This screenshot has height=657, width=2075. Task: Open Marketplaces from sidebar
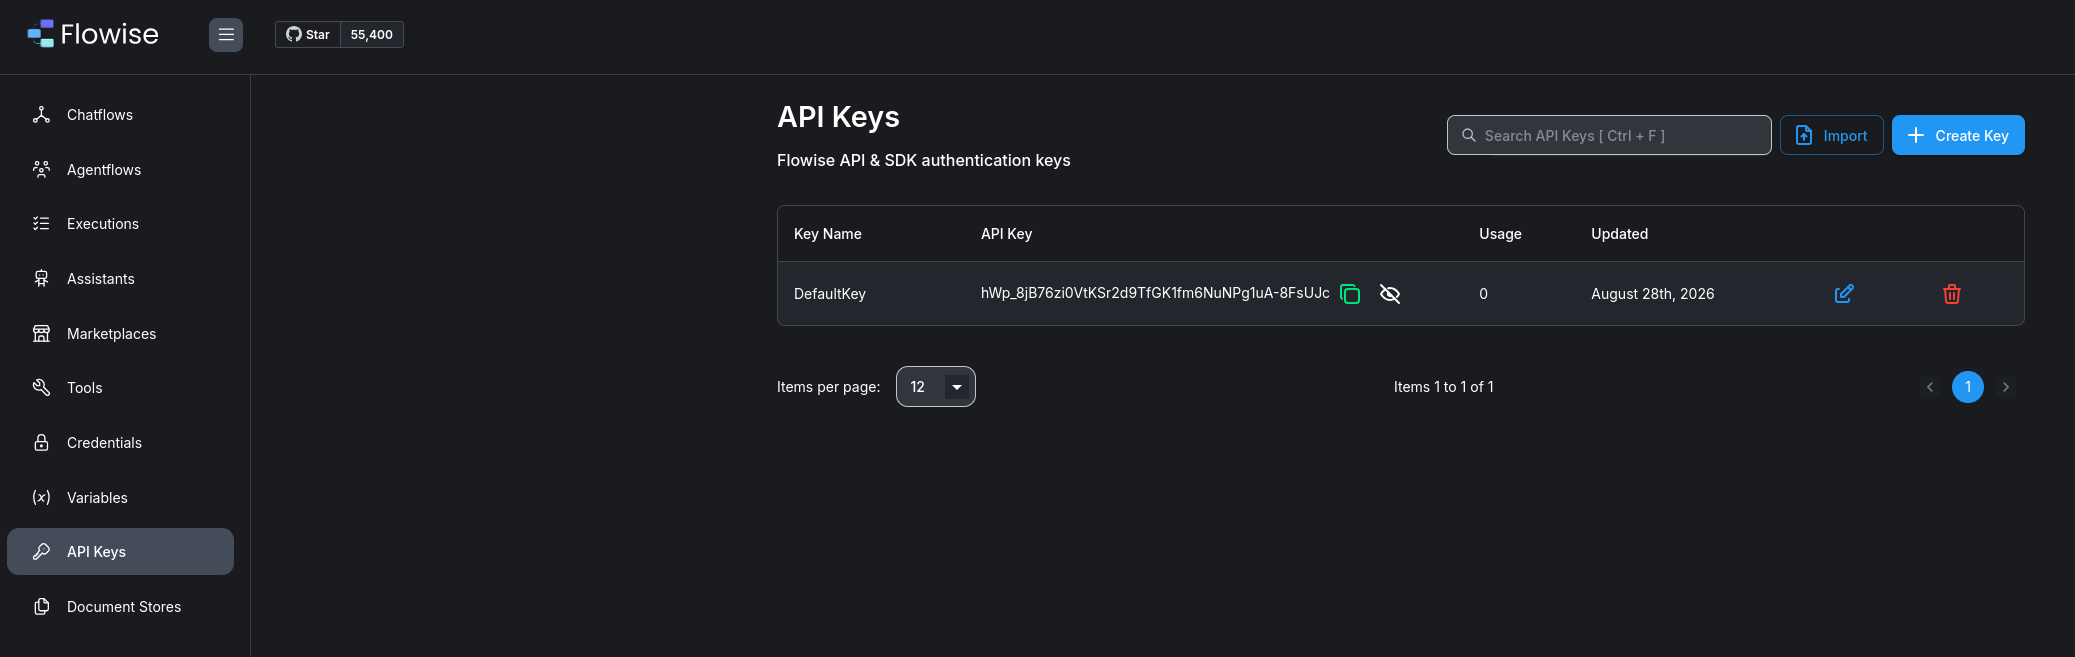pyautogui.click(x=120, y=334)
